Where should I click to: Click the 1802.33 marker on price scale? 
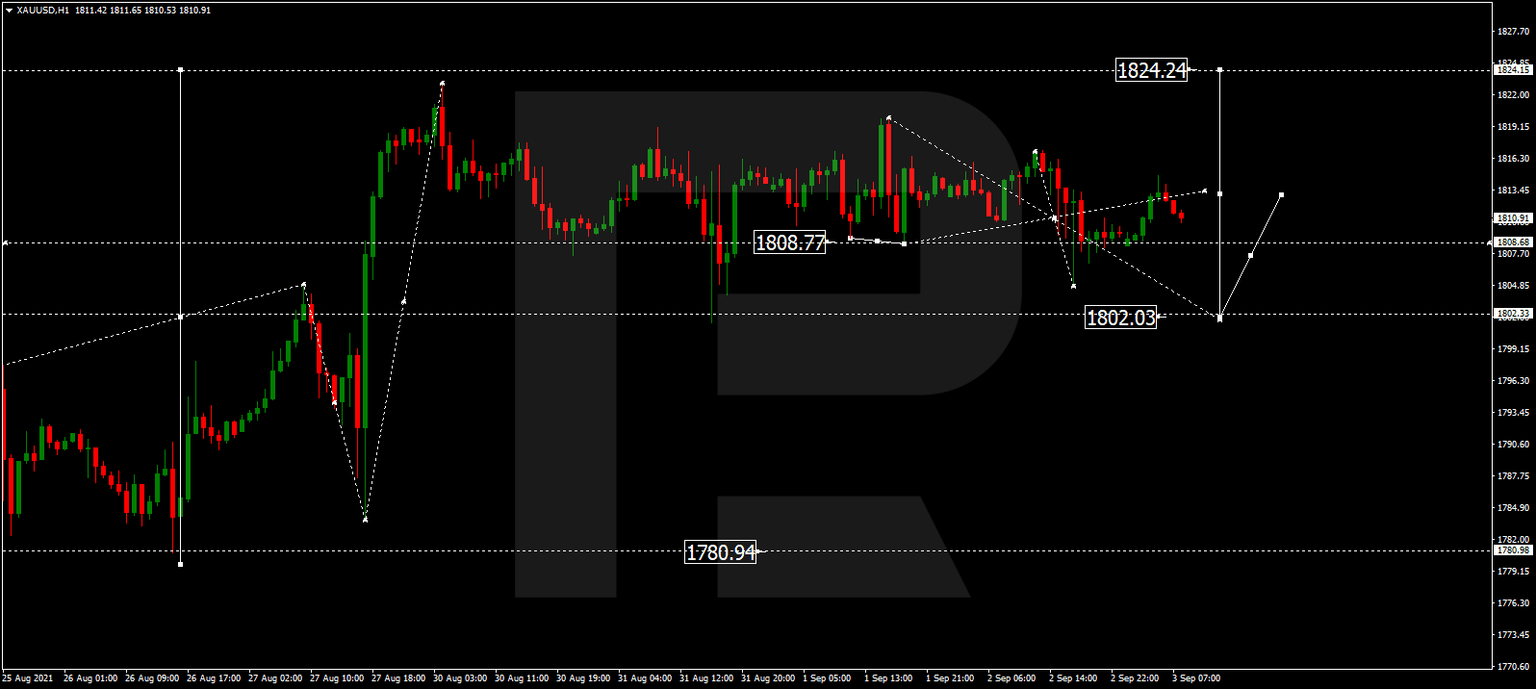click(1512, 313)
